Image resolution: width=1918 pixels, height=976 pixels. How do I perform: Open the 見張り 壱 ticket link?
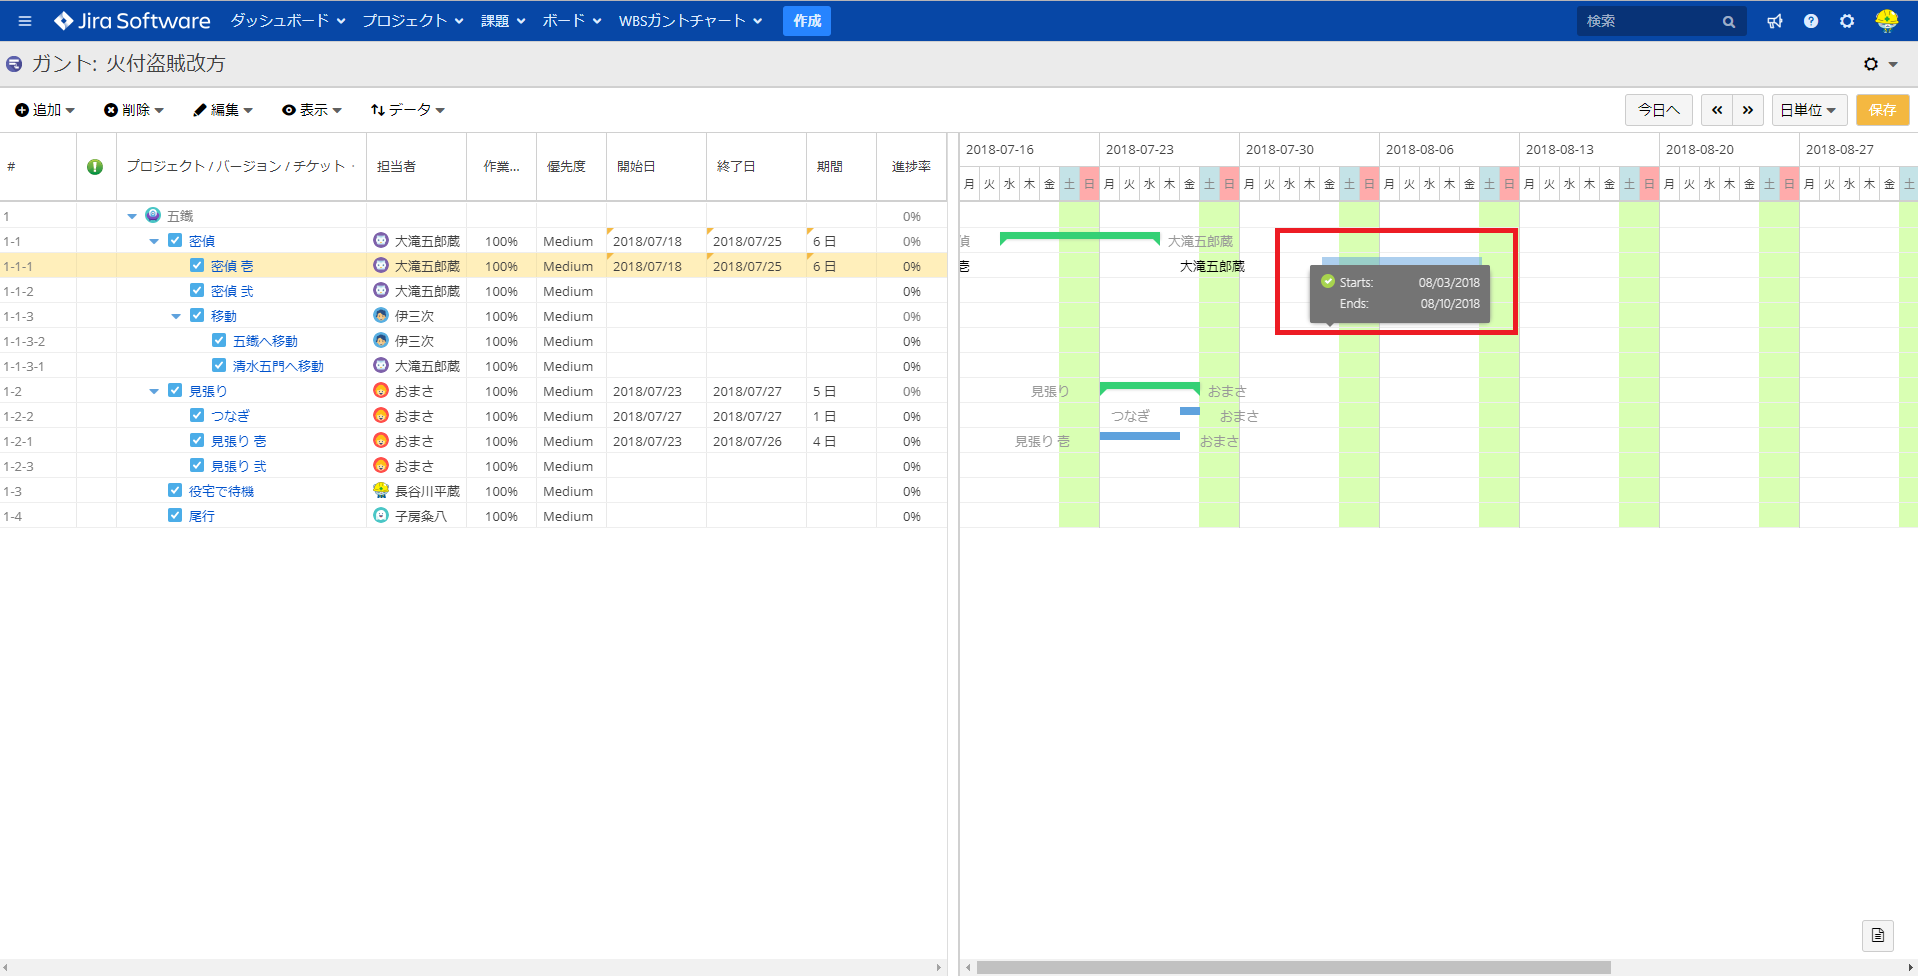(x=239, y=441)
